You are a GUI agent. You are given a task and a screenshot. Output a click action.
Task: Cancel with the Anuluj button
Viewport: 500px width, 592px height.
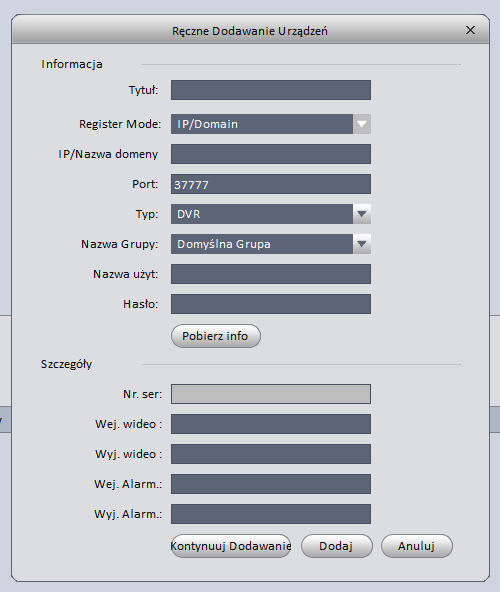coord(417,546)
